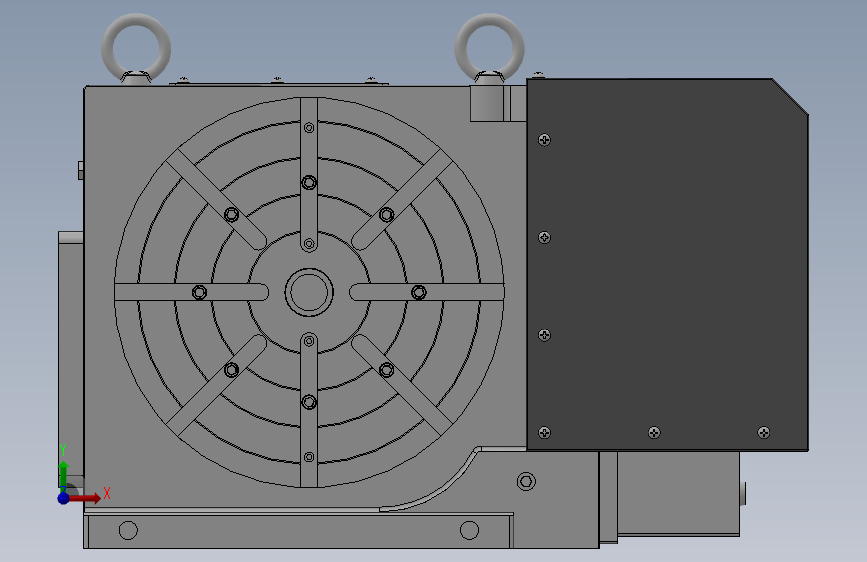Select bottom-left corner screw on motor cover
The height and width of the screenshot is (562, 867).
pos(545,432)
